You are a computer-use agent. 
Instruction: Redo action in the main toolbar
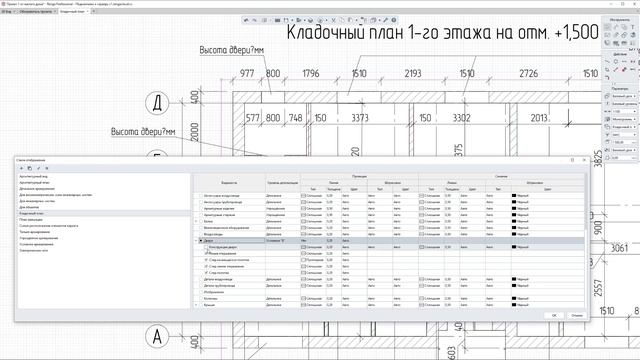point(254,20)
